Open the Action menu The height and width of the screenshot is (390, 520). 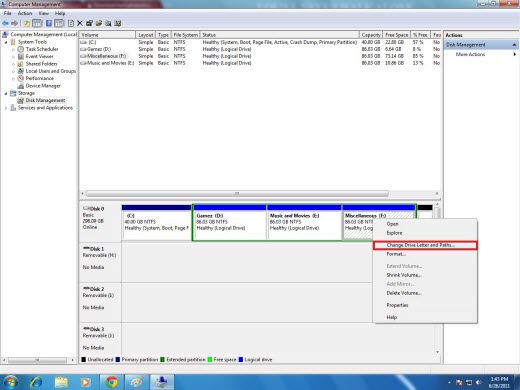(x=25, y=13)
